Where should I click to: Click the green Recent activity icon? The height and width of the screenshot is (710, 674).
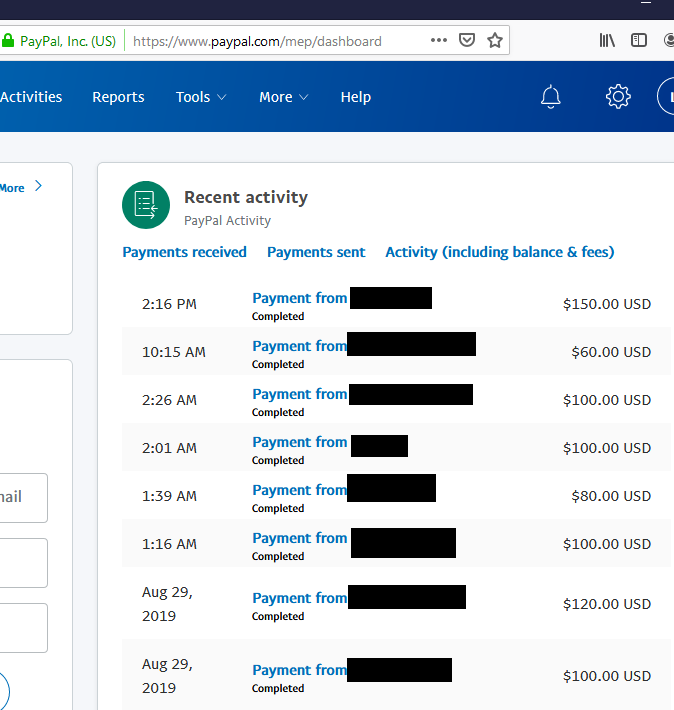click(146, 205)
